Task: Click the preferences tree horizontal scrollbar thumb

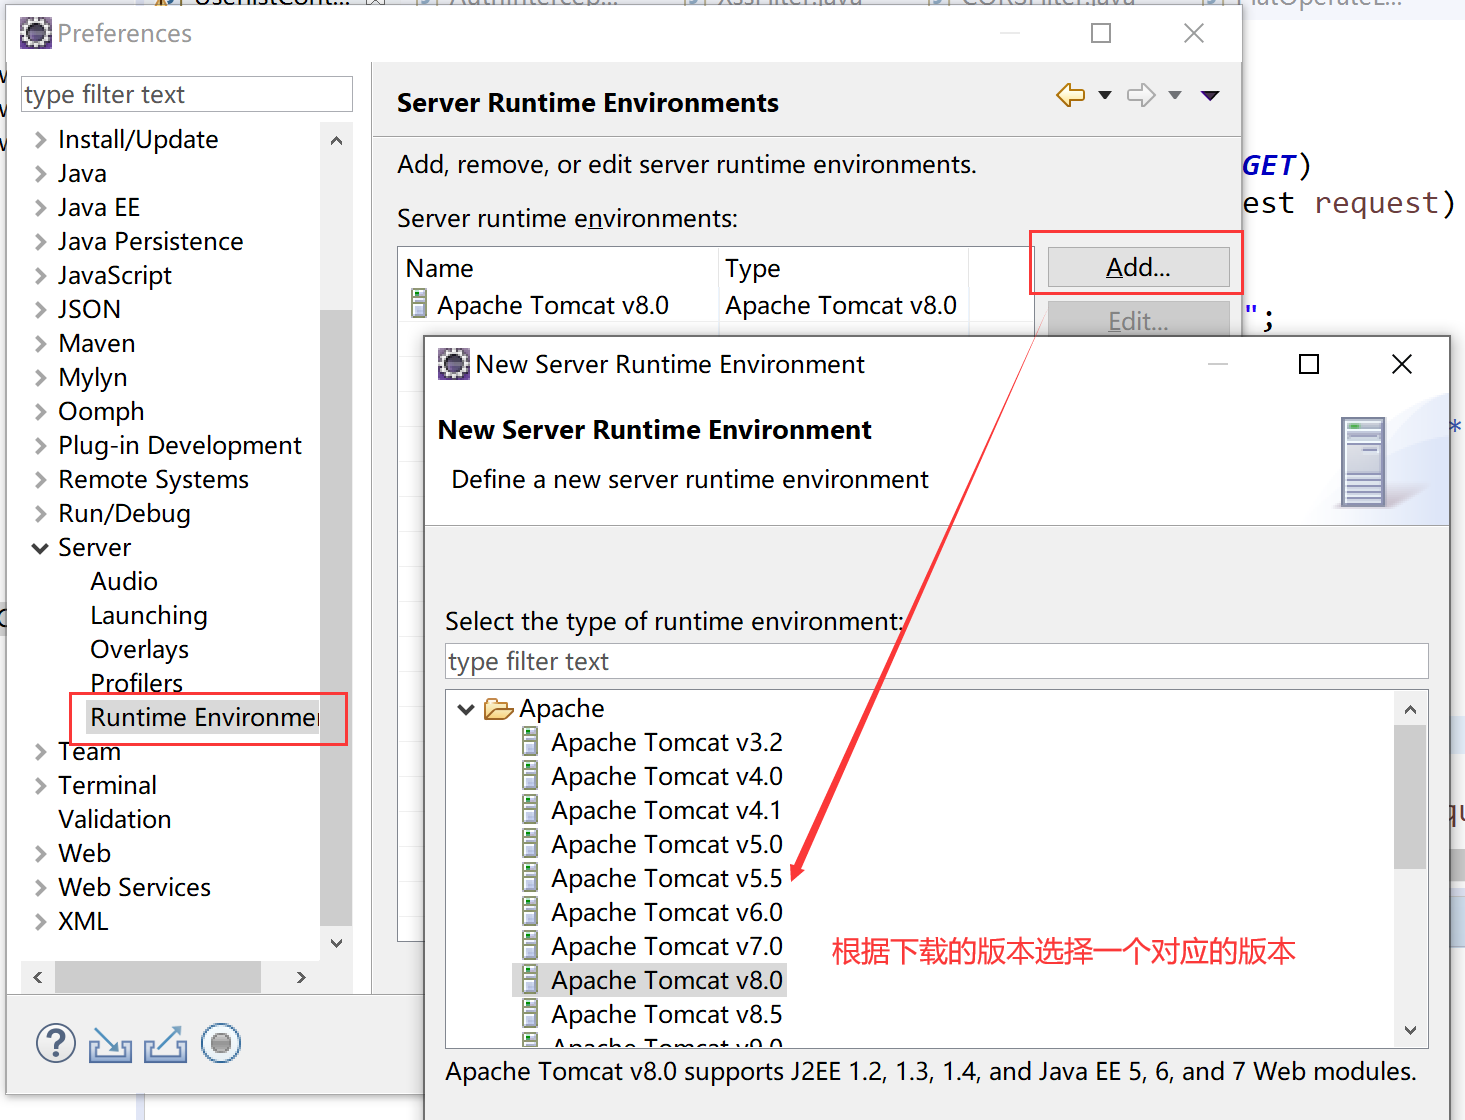Action: [x=158, y=977]
